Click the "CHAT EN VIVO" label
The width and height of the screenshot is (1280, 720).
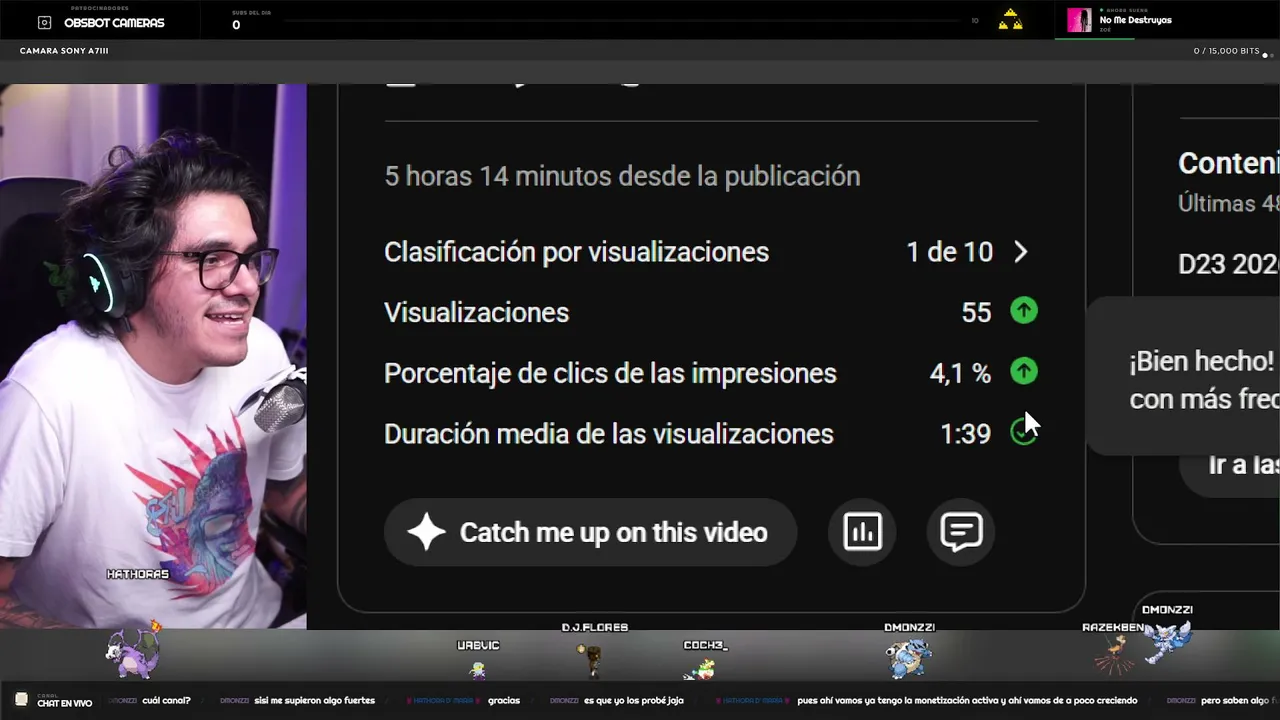click(65, 703)
